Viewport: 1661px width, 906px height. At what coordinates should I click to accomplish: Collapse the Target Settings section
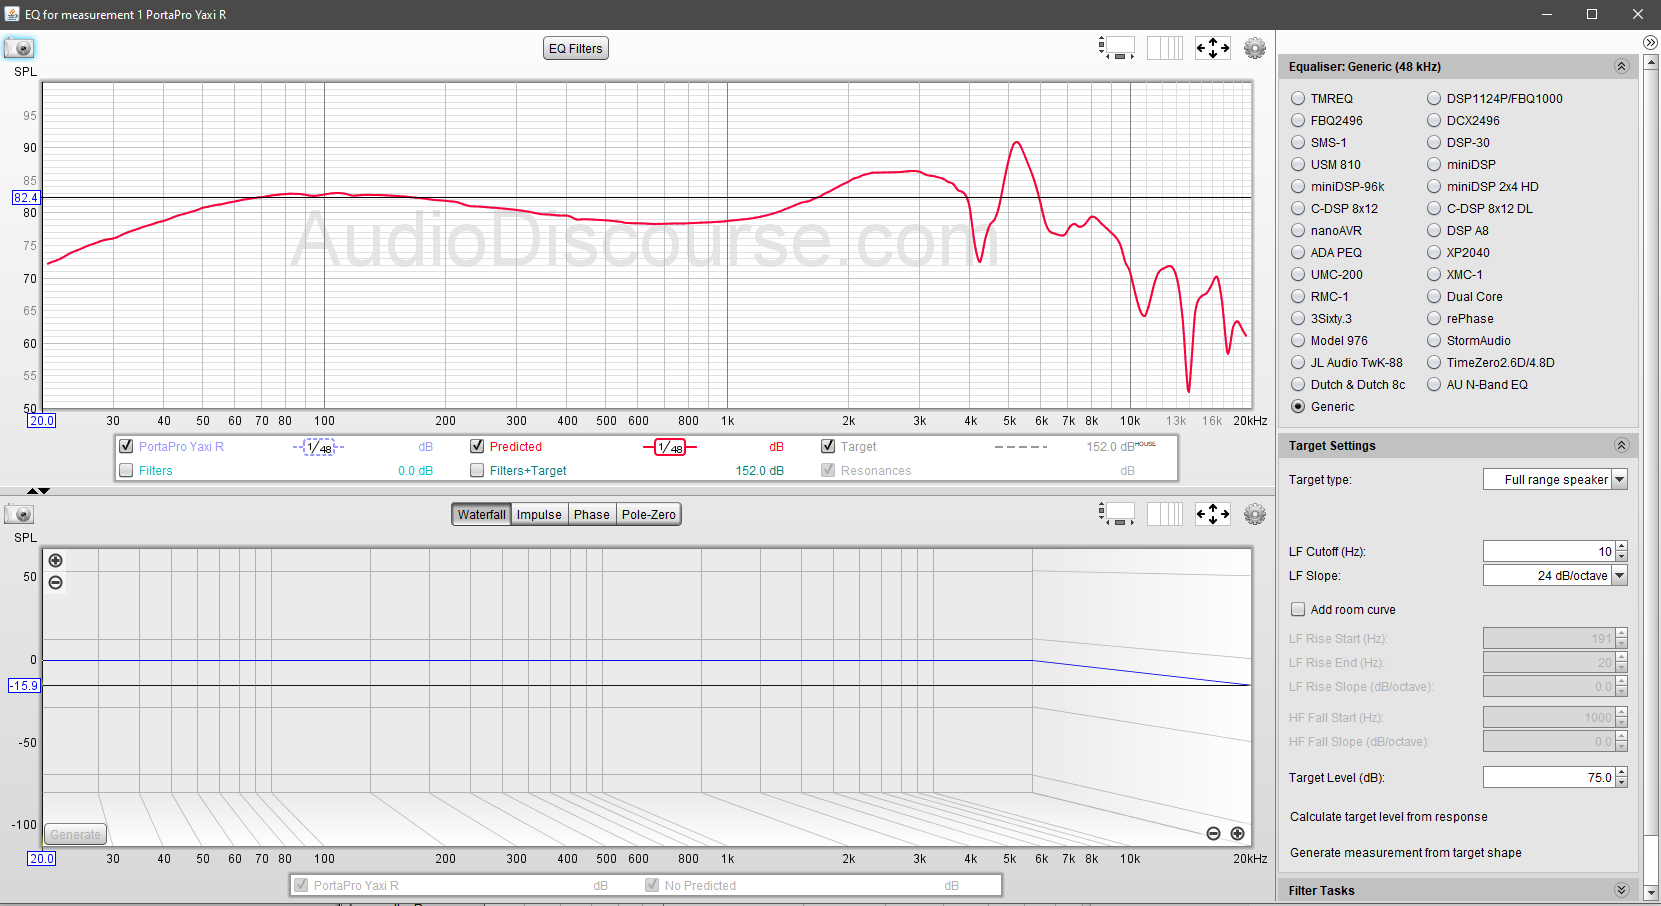point(1621,445)
